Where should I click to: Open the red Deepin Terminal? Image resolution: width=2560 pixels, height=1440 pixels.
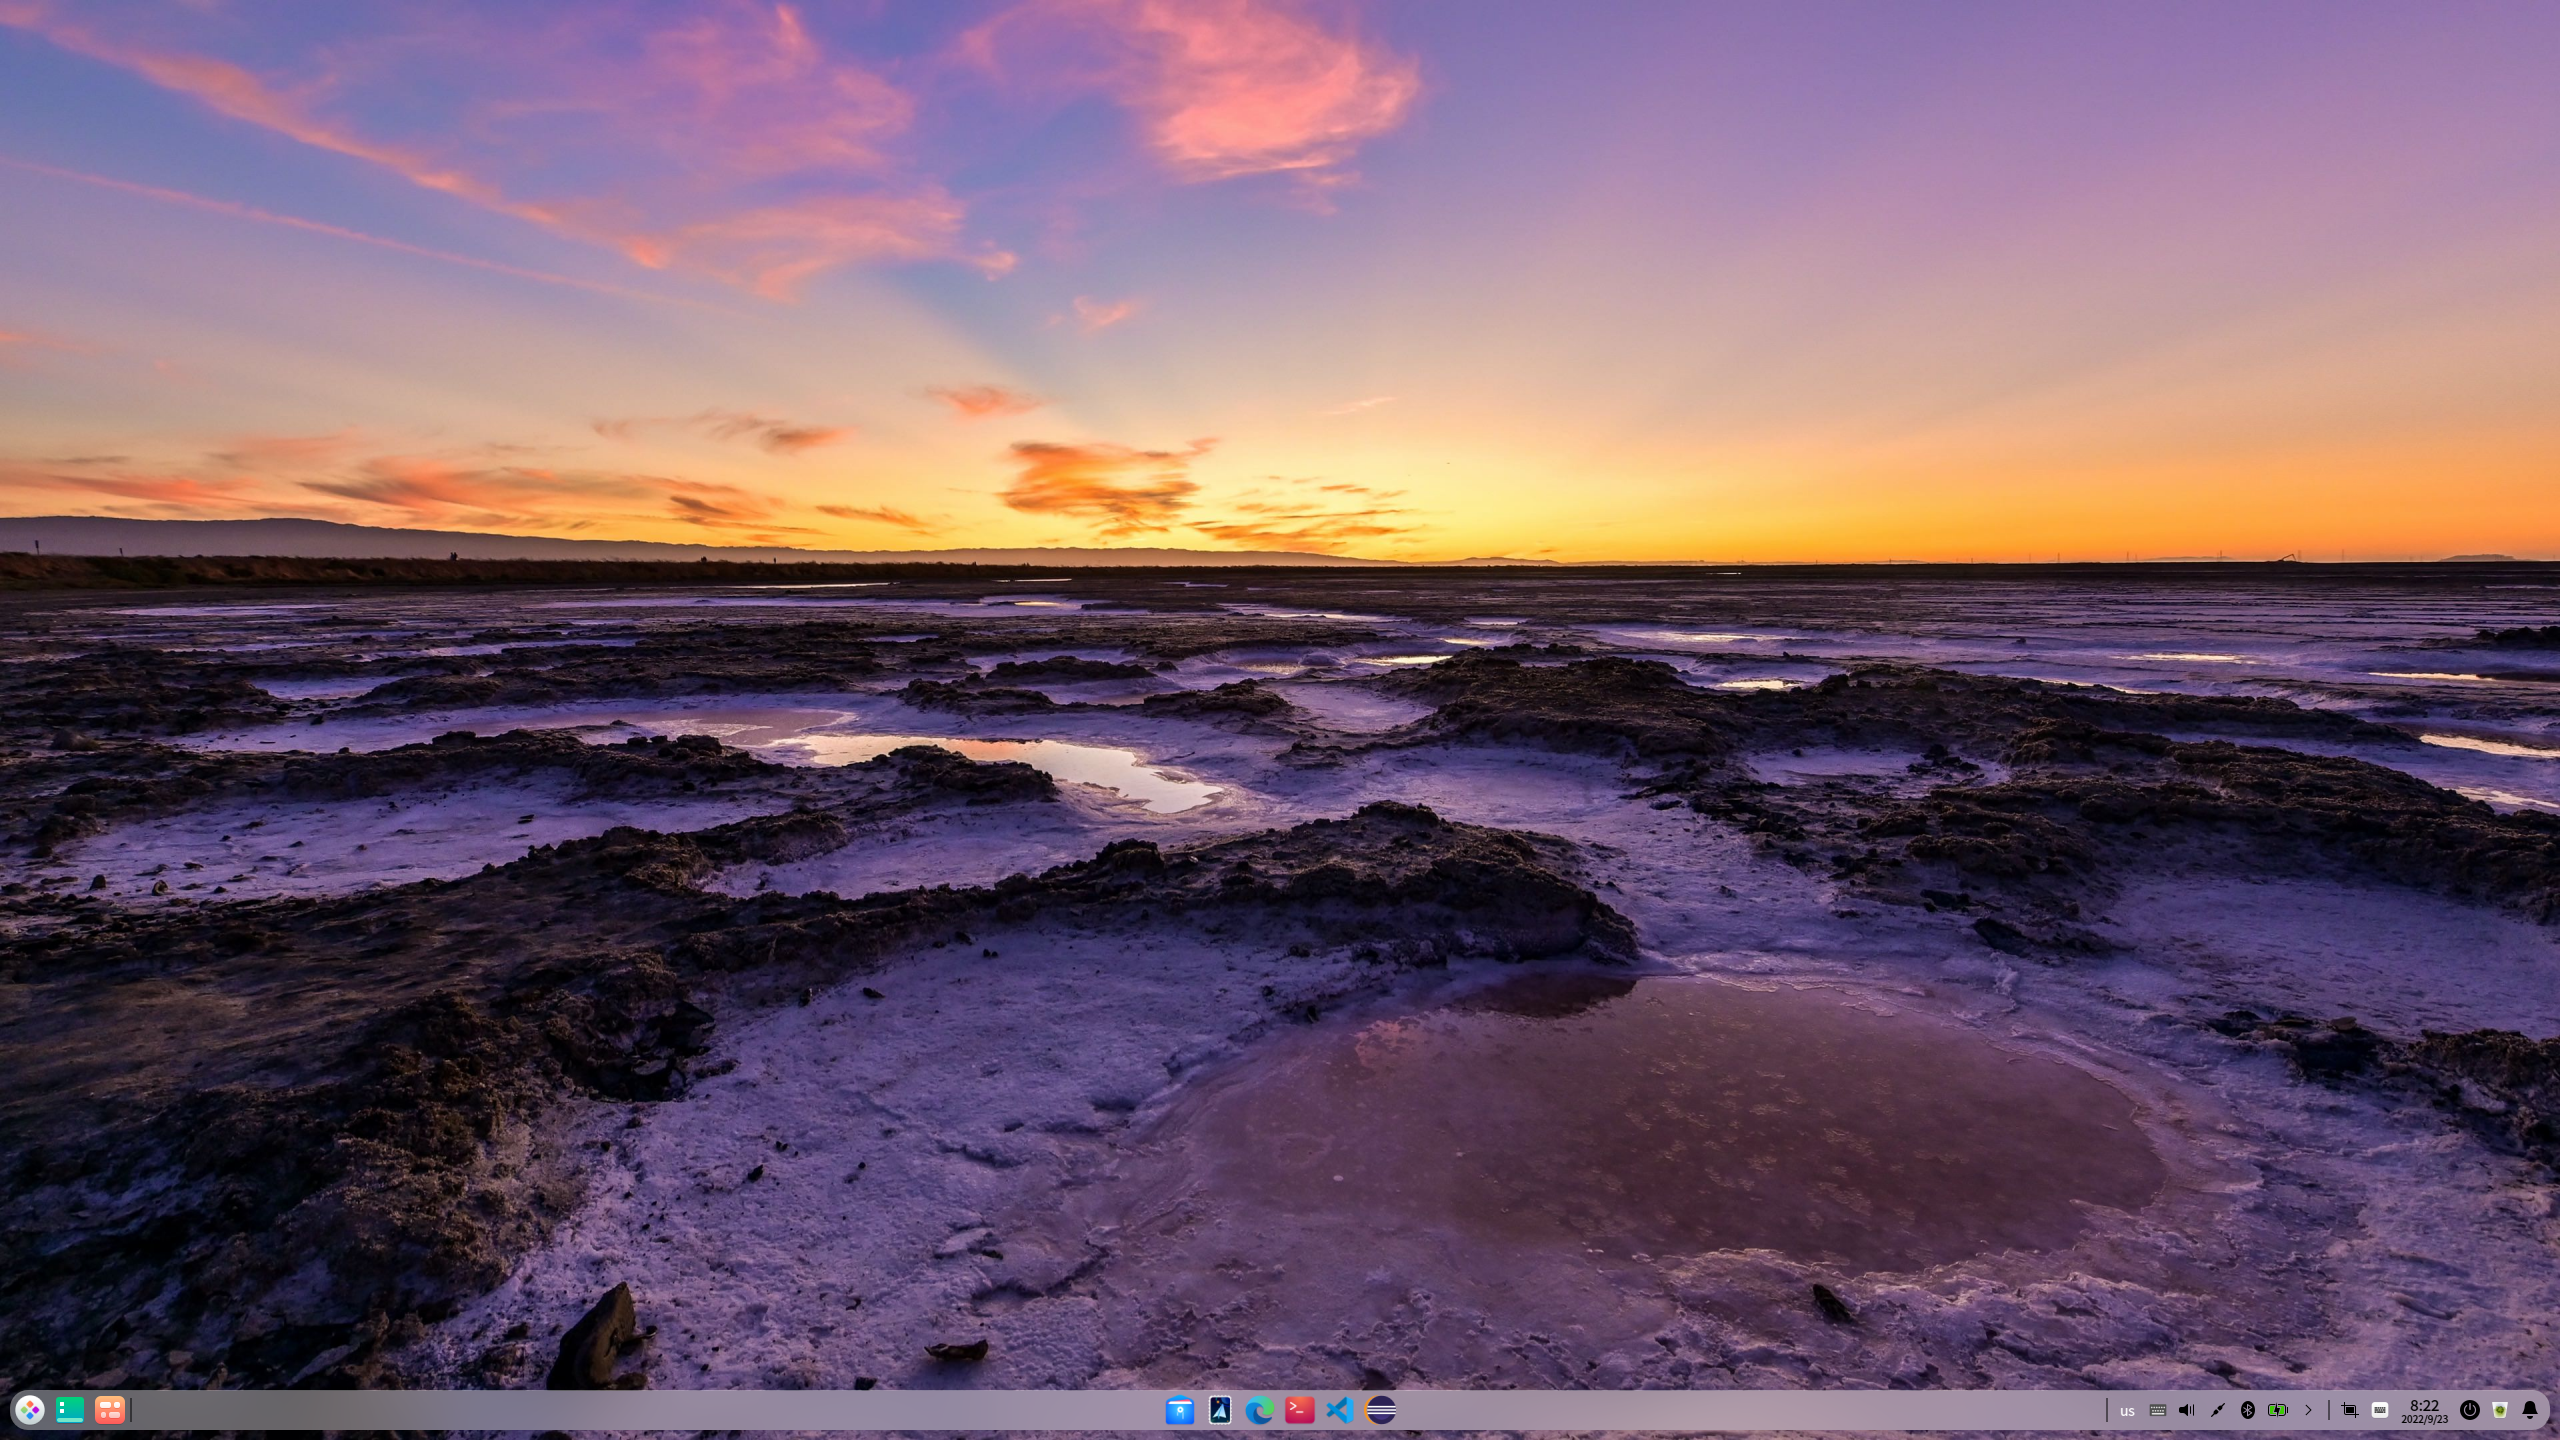click(x=1301, y=1411)
